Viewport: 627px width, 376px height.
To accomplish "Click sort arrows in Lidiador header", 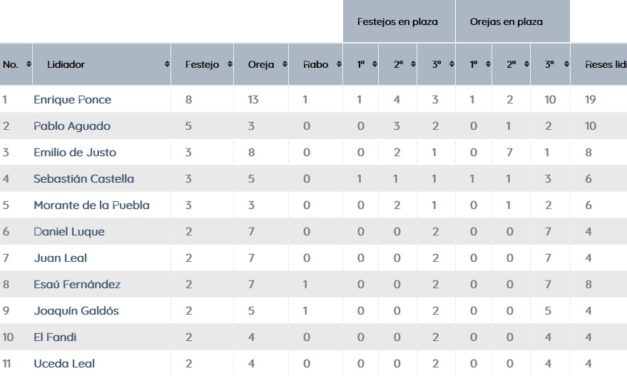I will tap(167, 64).
